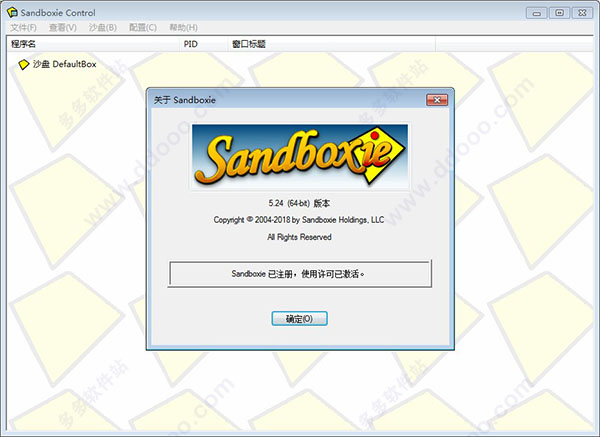Screen dimensions: 600x437
Task: Click the Sandboxie Control title bar icon
Action: tap(12, 12)
